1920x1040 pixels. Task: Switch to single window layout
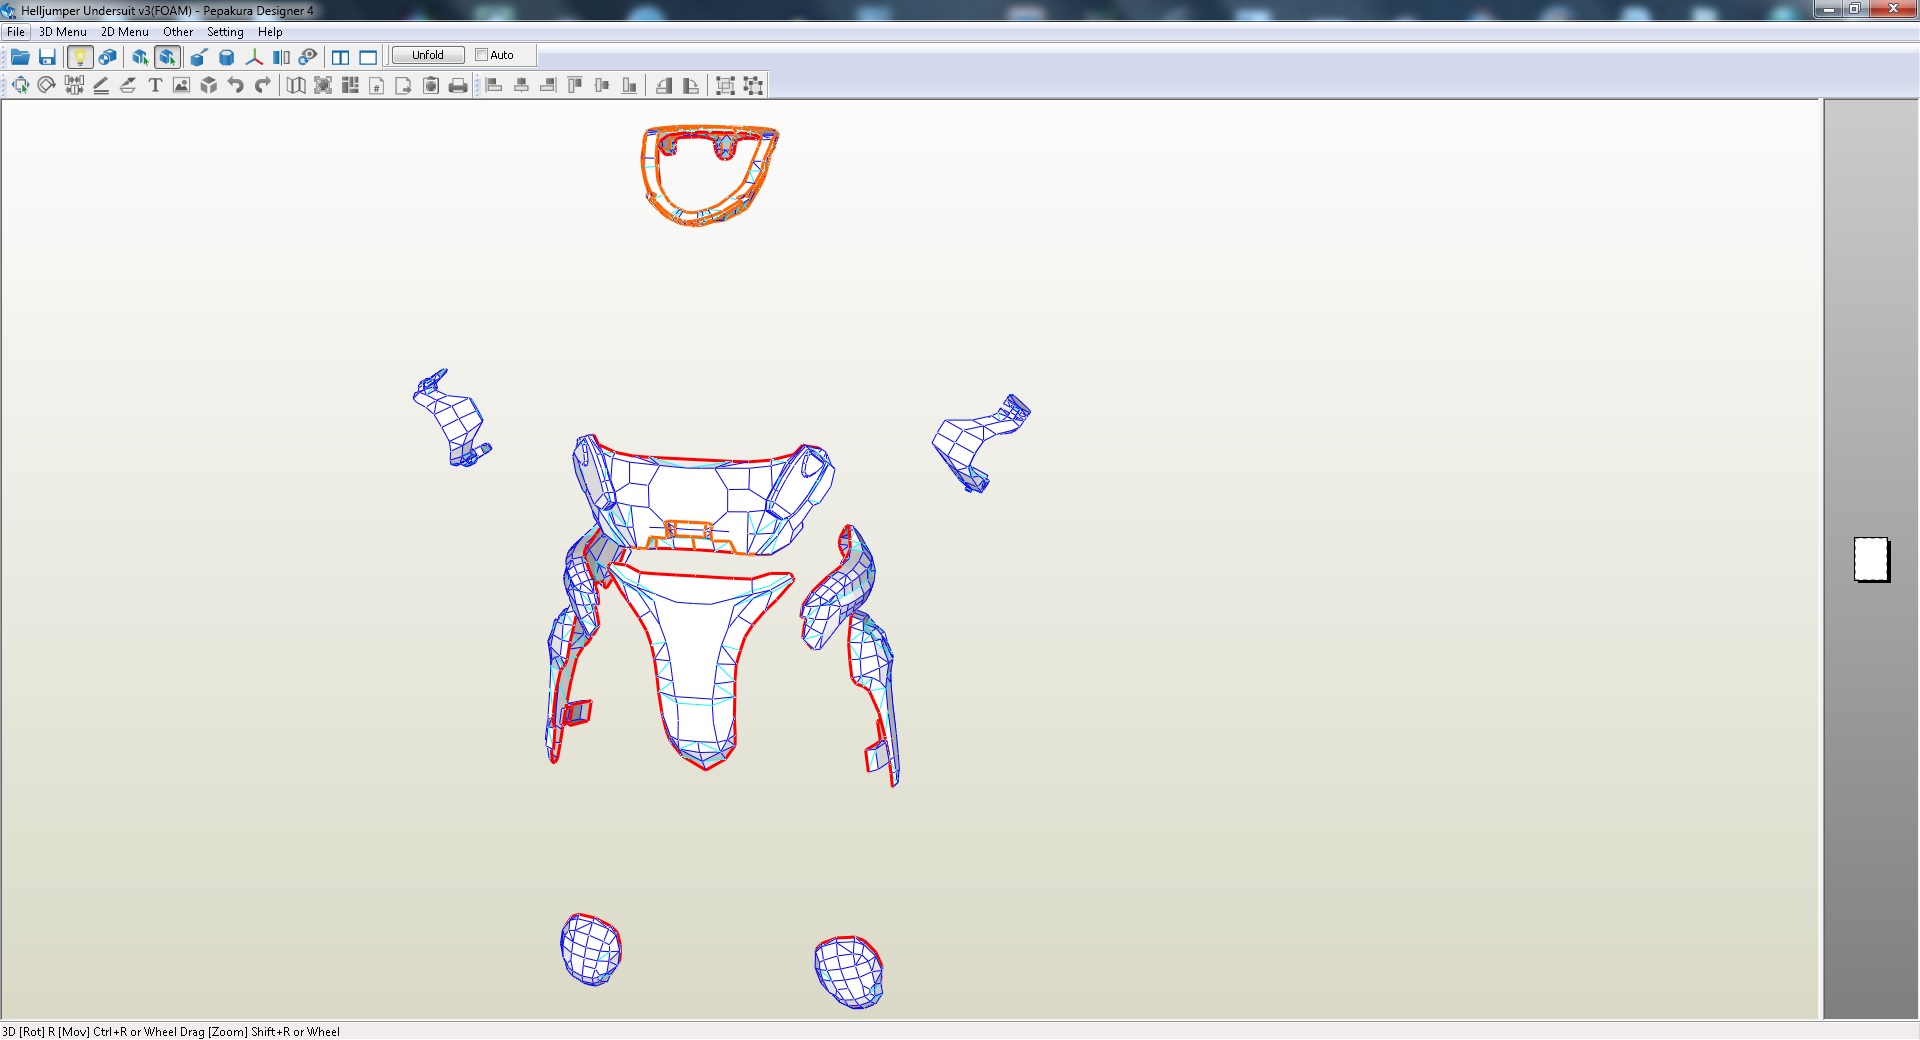(x=368, y=57)
